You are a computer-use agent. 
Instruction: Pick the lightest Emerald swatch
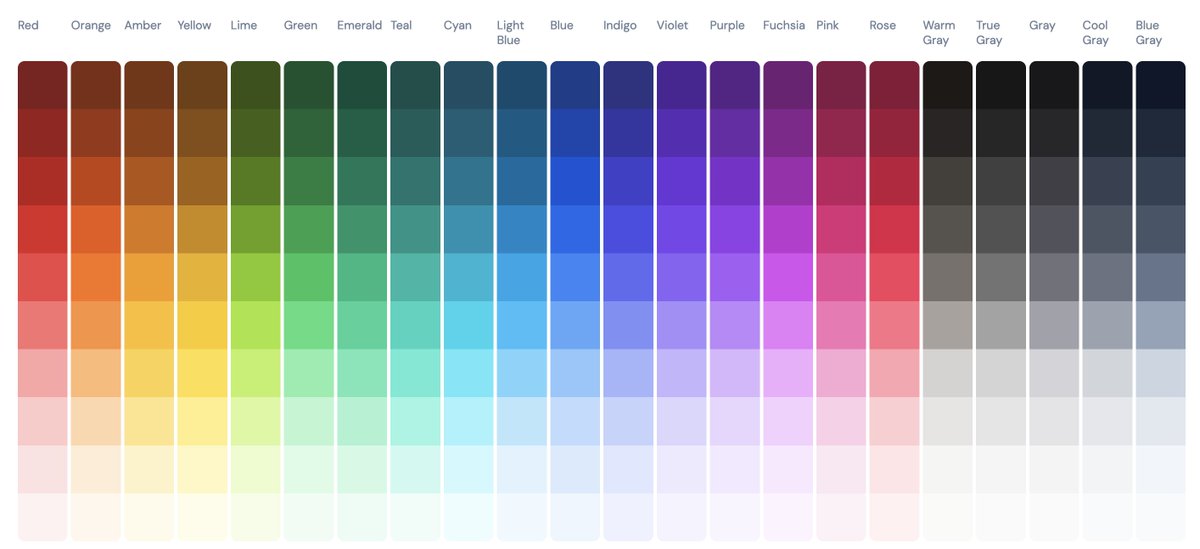[x=362, y=517]
